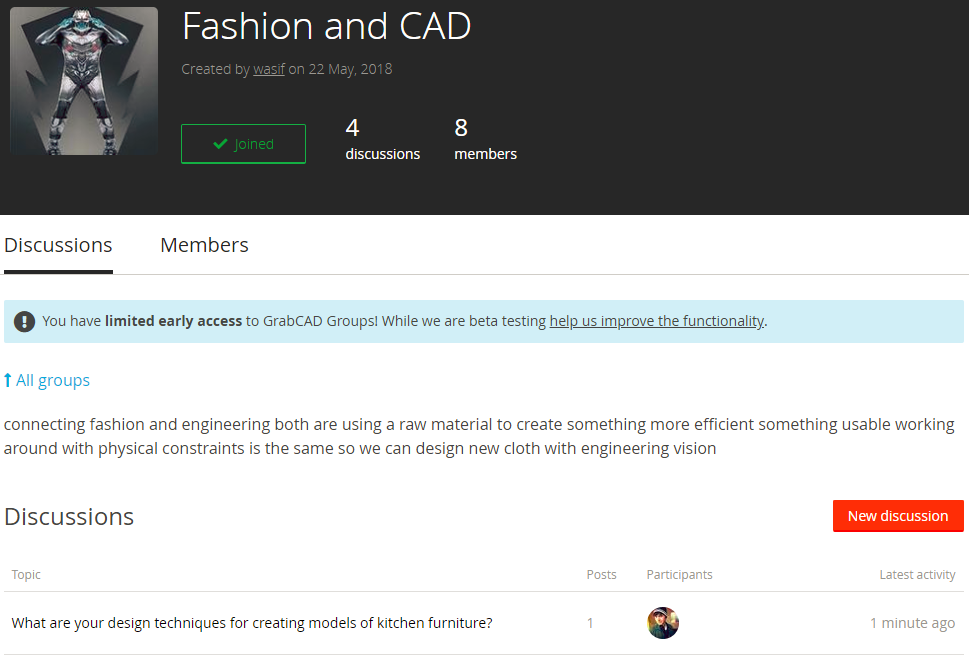Go back to All groups

[x=52, y=380]
